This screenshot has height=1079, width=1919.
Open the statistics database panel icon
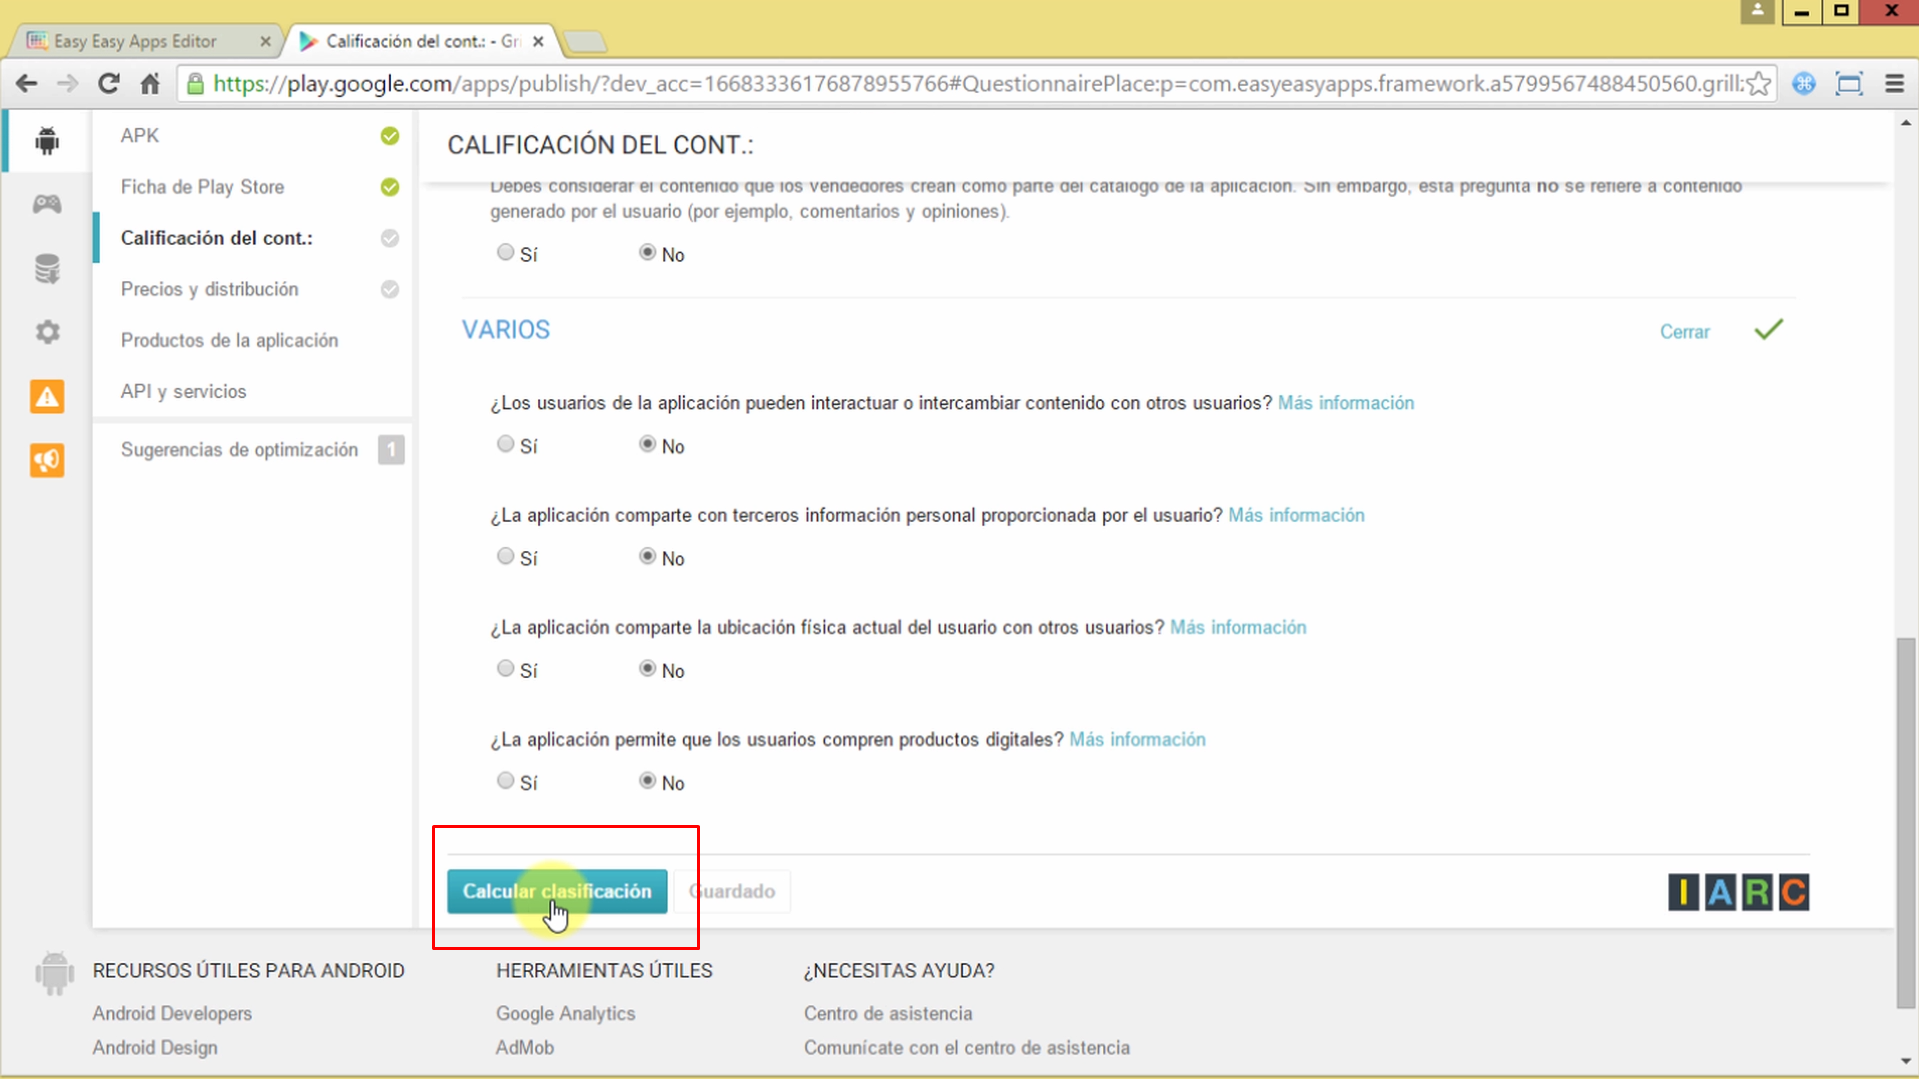46,268
